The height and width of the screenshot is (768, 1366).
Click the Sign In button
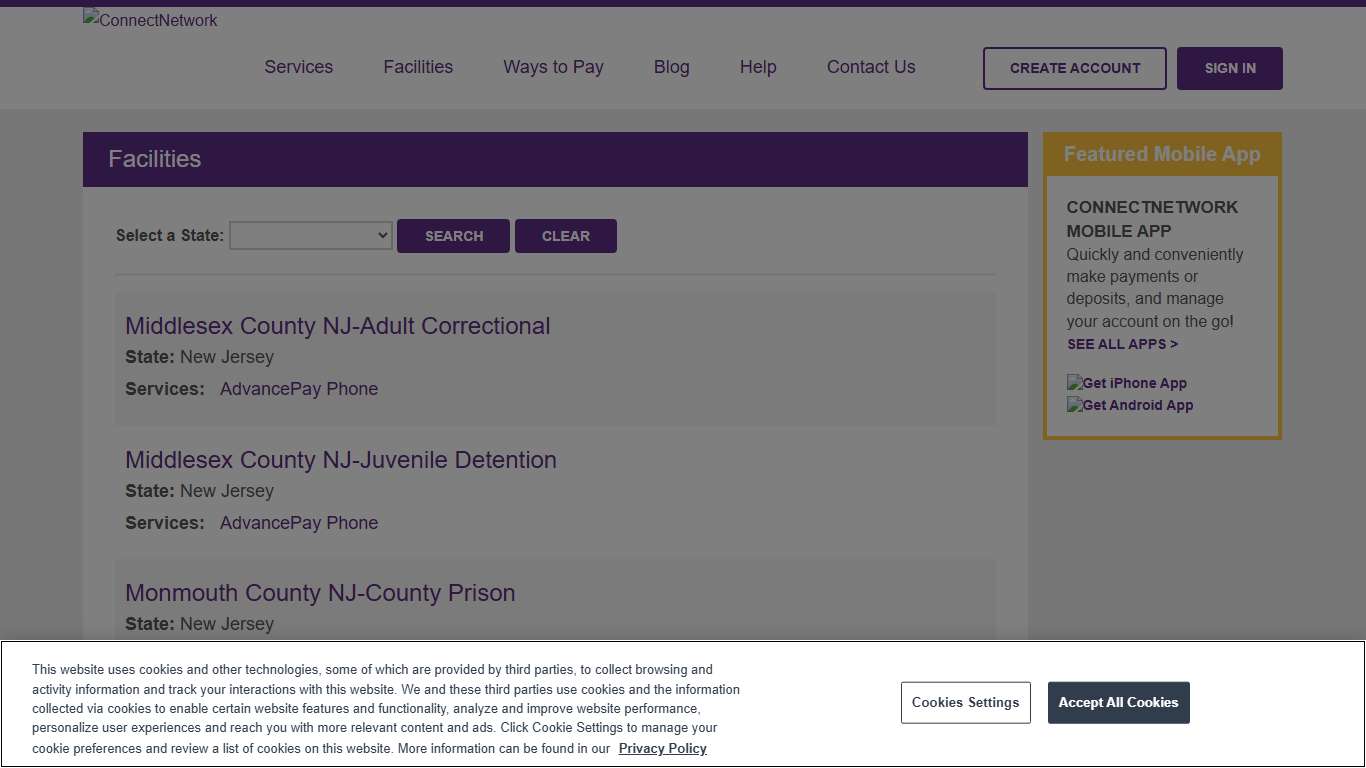click(1229, 68)
